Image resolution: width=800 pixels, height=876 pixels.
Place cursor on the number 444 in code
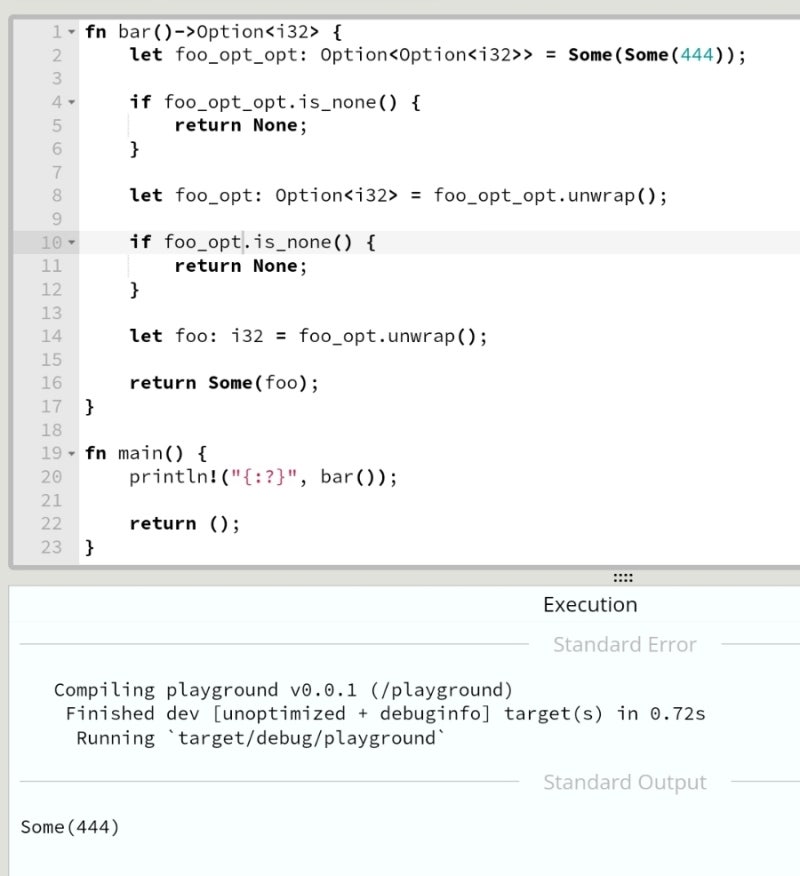click(x=696, y=55)
